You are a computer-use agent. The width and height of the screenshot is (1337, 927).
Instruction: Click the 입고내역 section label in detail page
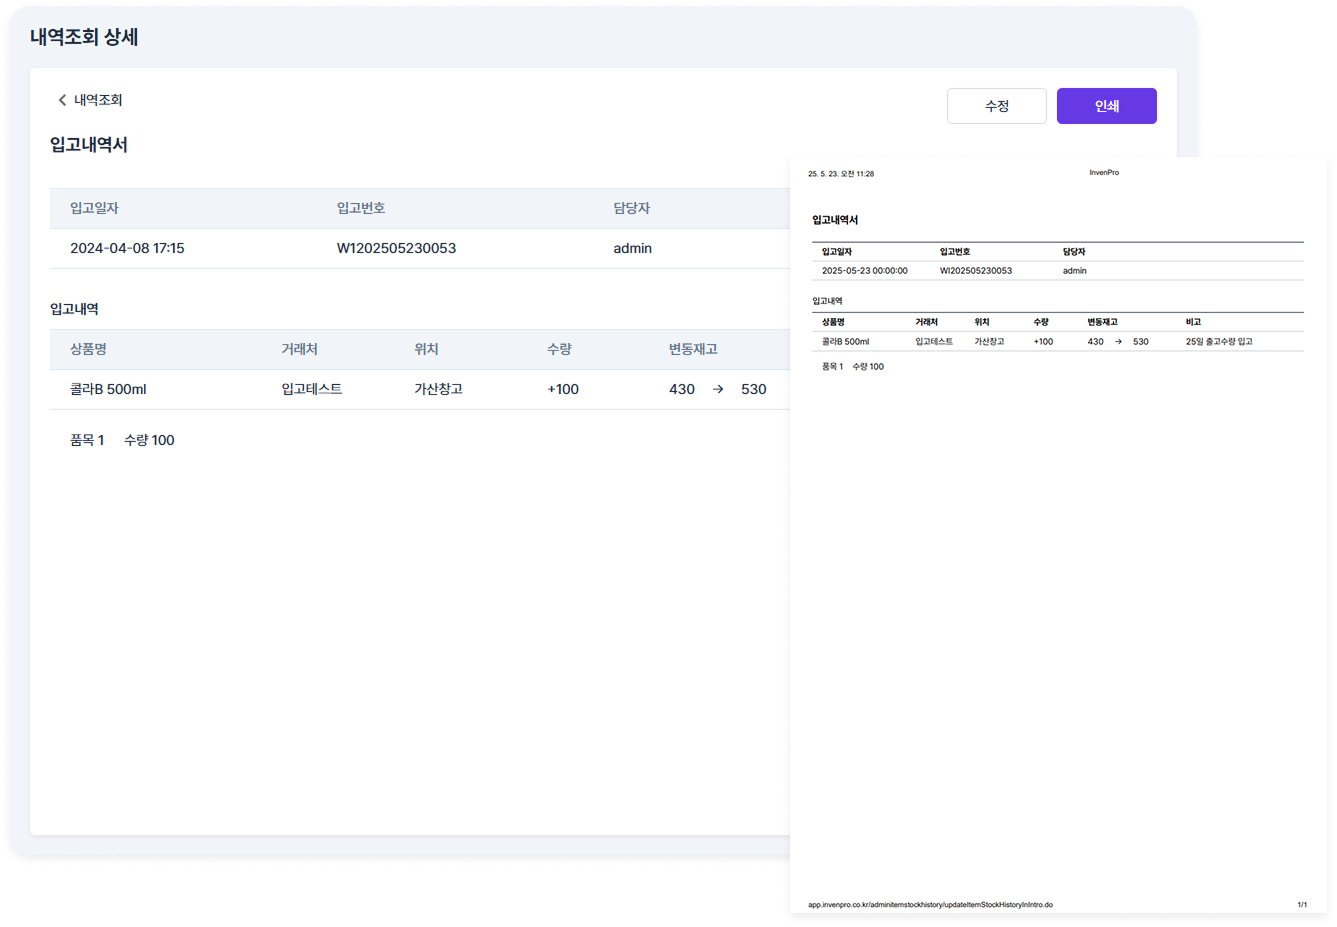(74, 309)
